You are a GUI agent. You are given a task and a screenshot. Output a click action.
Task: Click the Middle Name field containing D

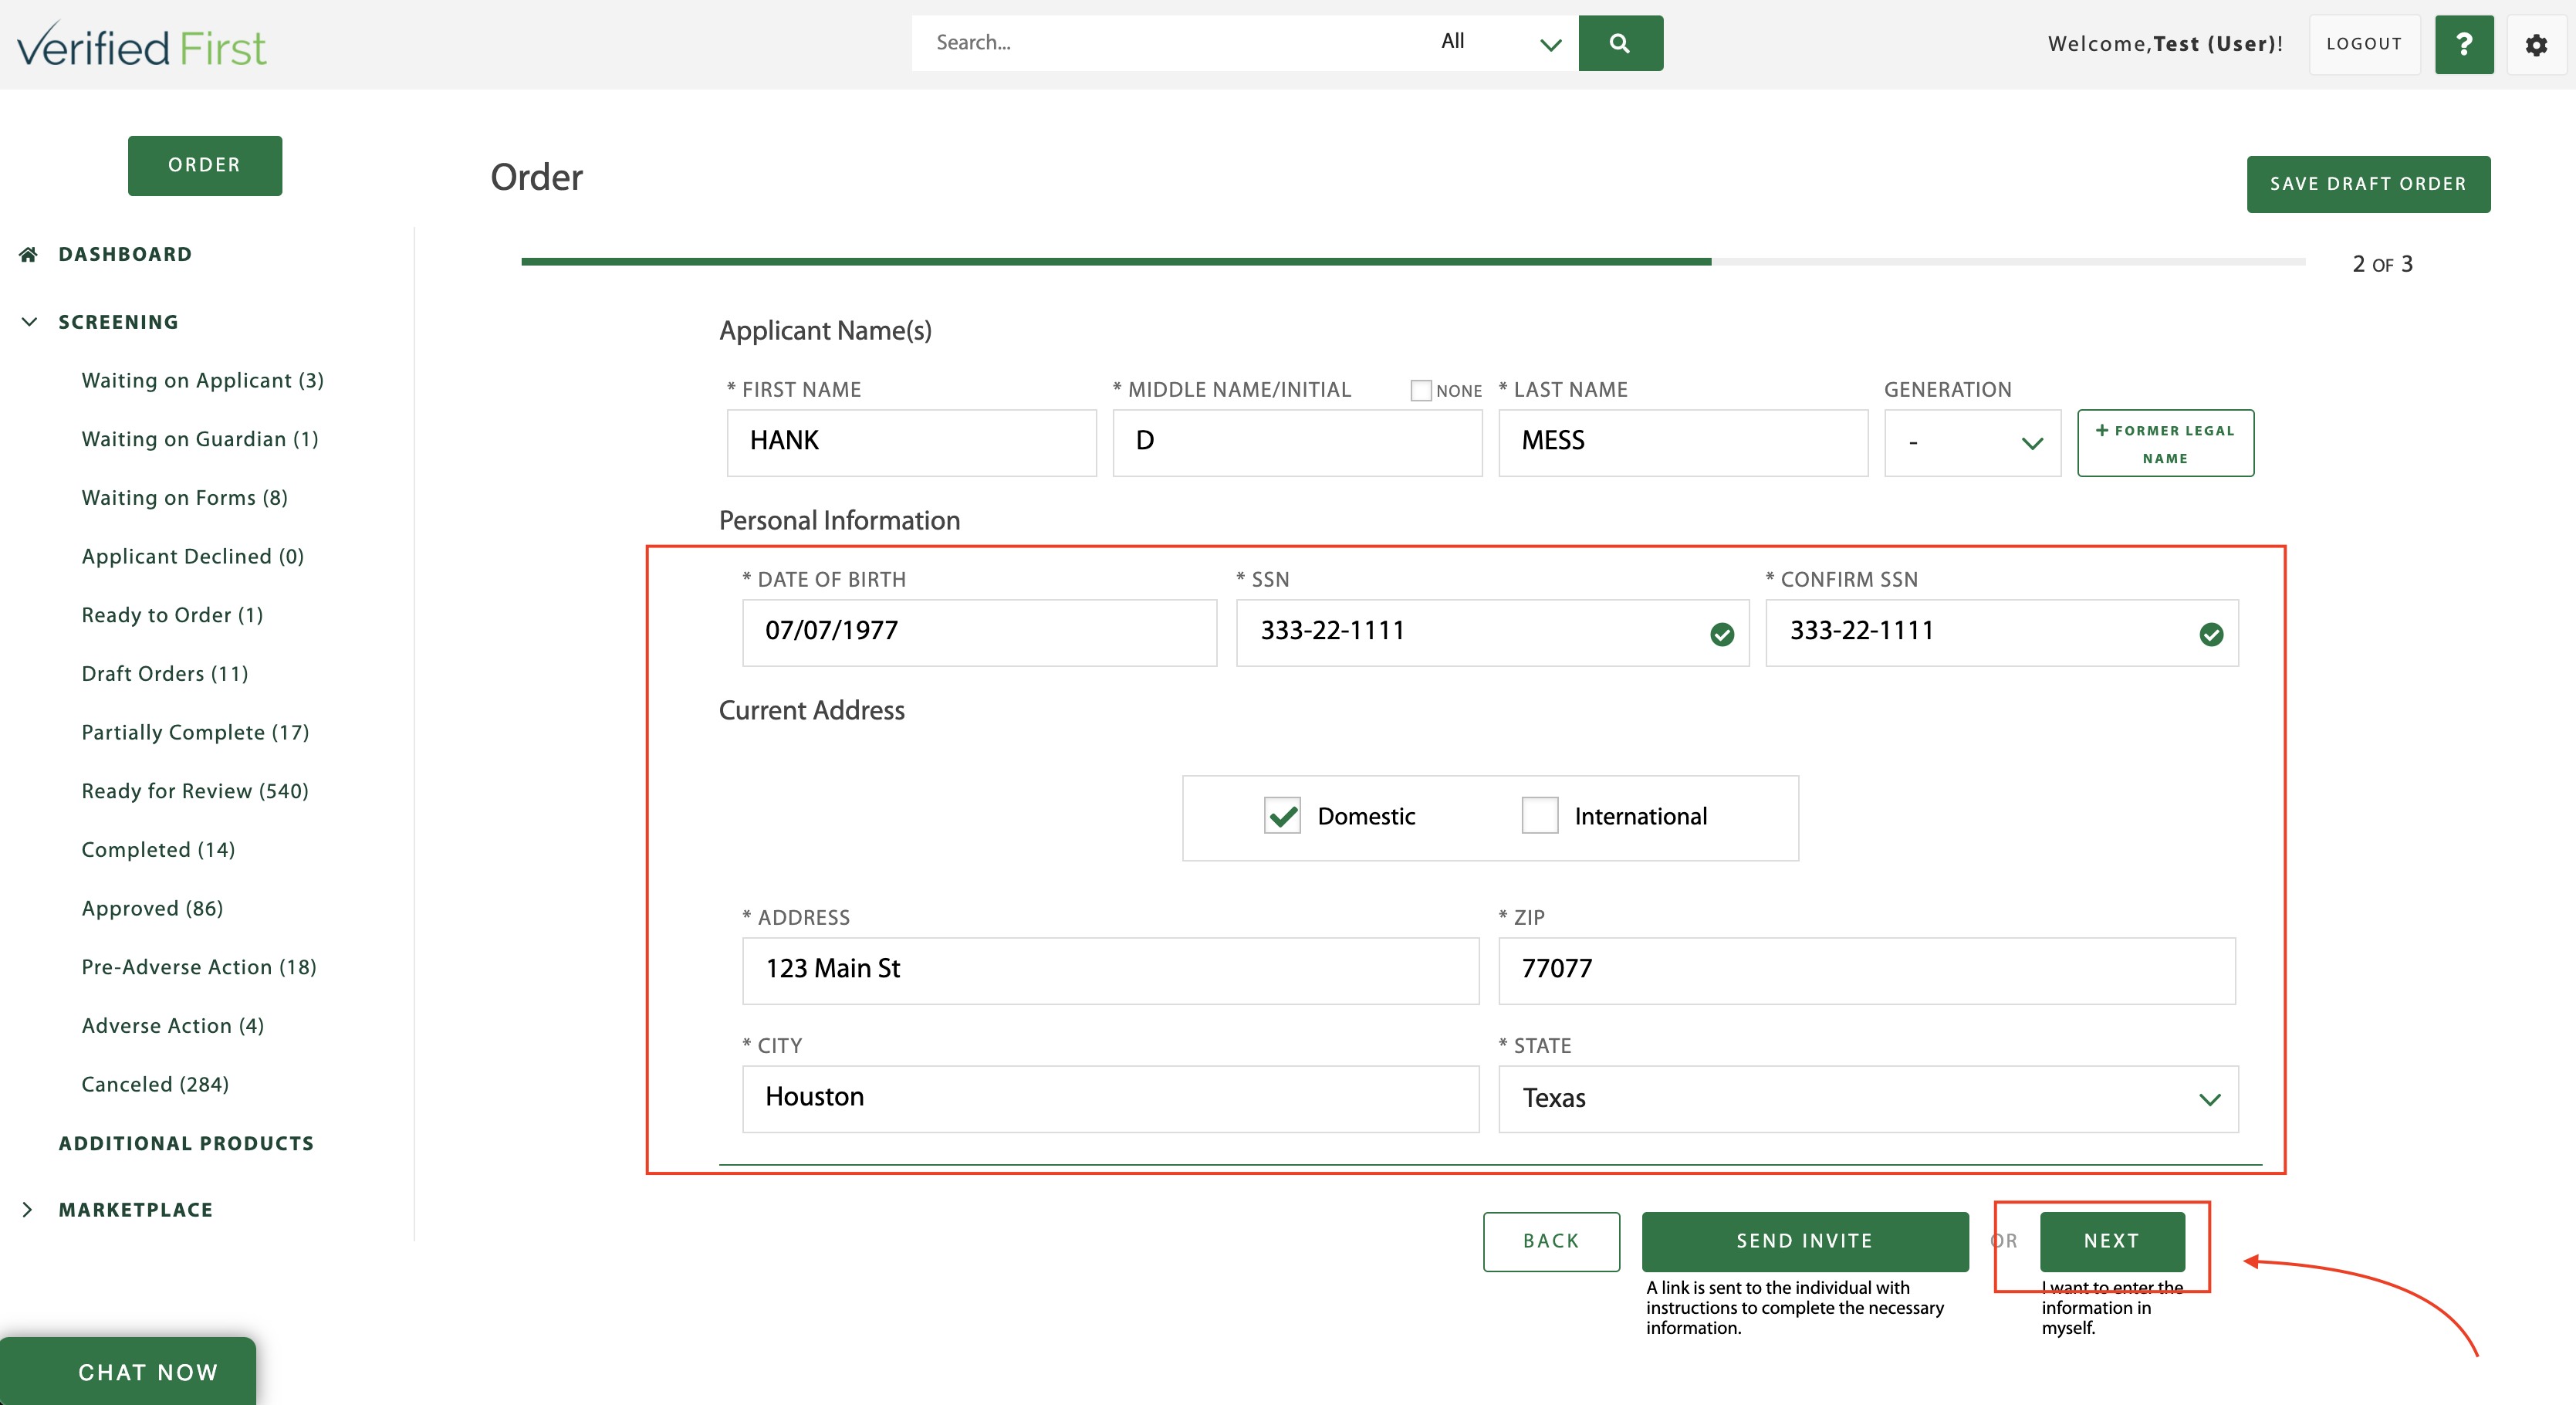(1297, 443)
